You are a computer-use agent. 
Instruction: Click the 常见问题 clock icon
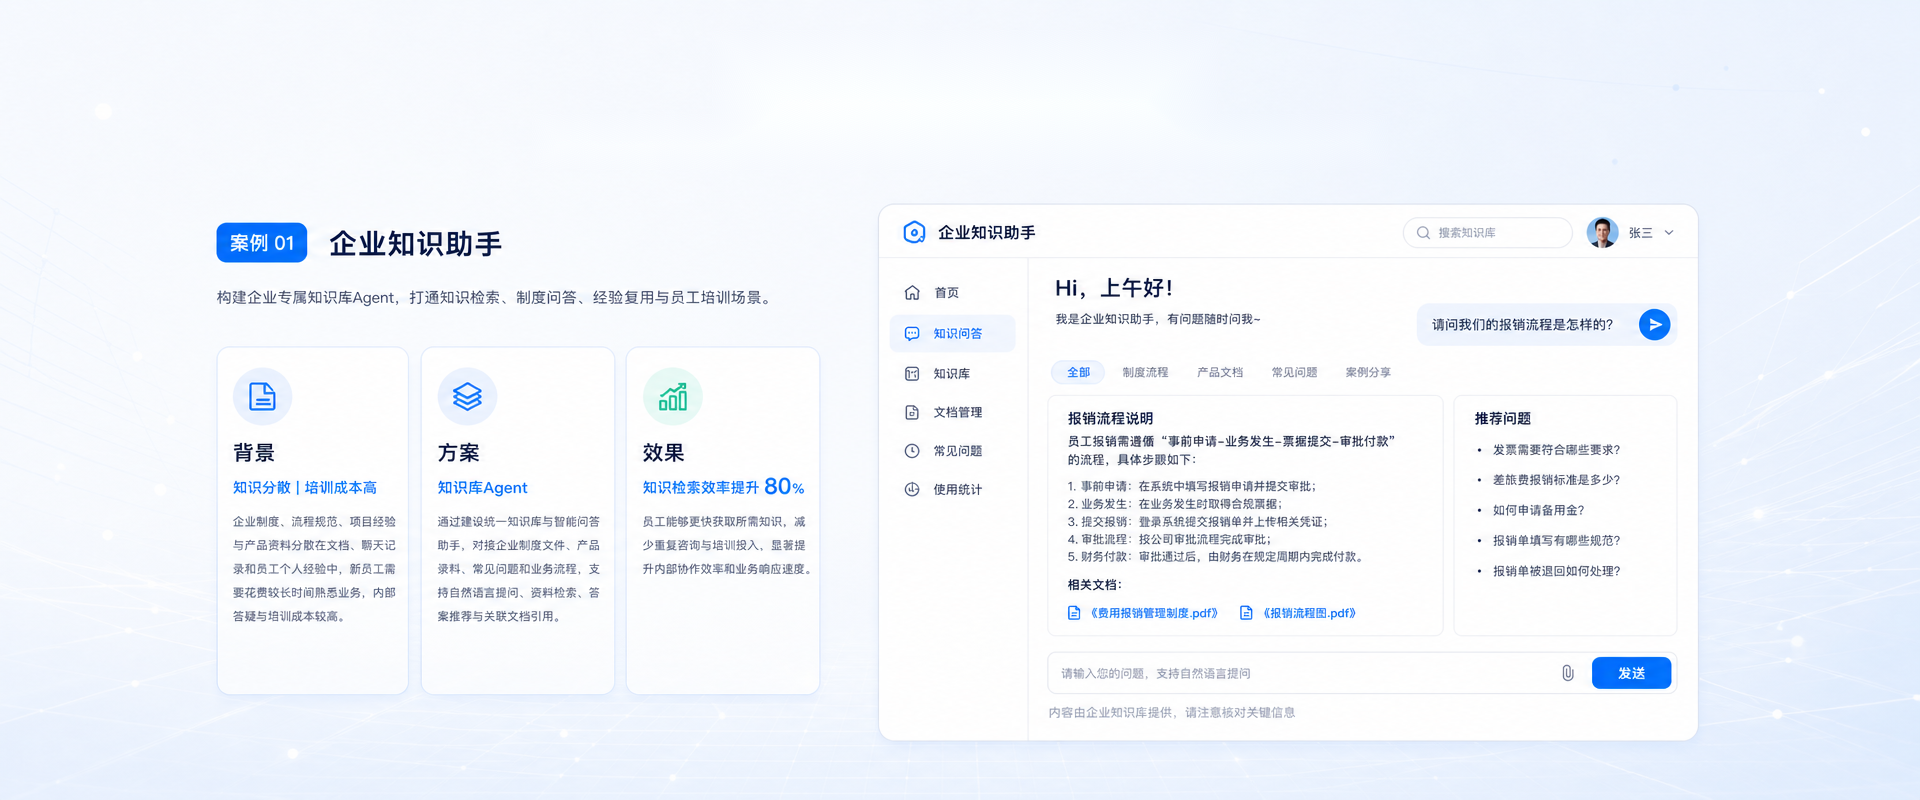[912, 451]
